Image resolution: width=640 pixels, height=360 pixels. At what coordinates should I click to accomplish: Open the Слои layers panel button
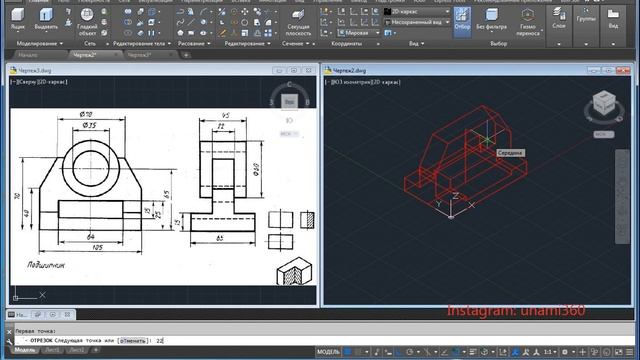pyautogui.click(x=559, y=19)
